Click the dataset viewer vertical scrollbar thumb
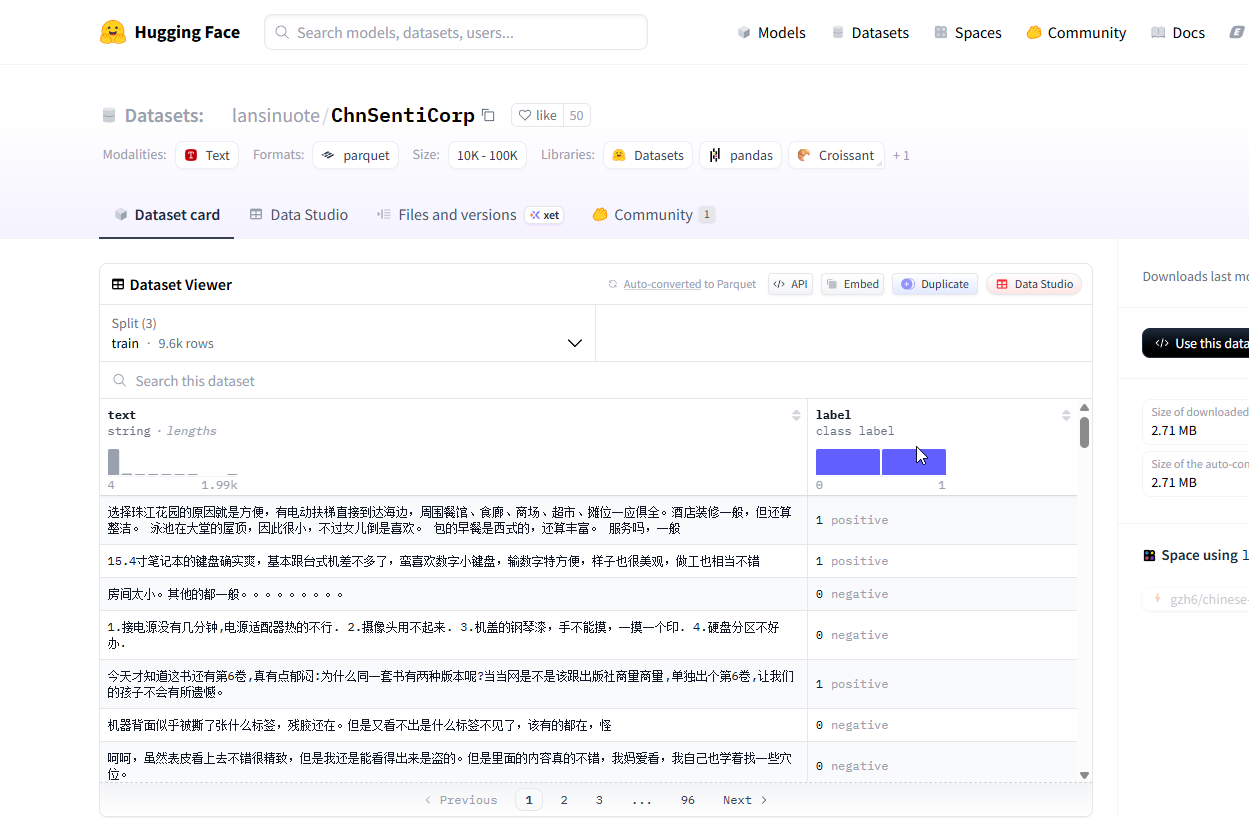This screenshot has height=818, width=1249. coord(1084,433)
